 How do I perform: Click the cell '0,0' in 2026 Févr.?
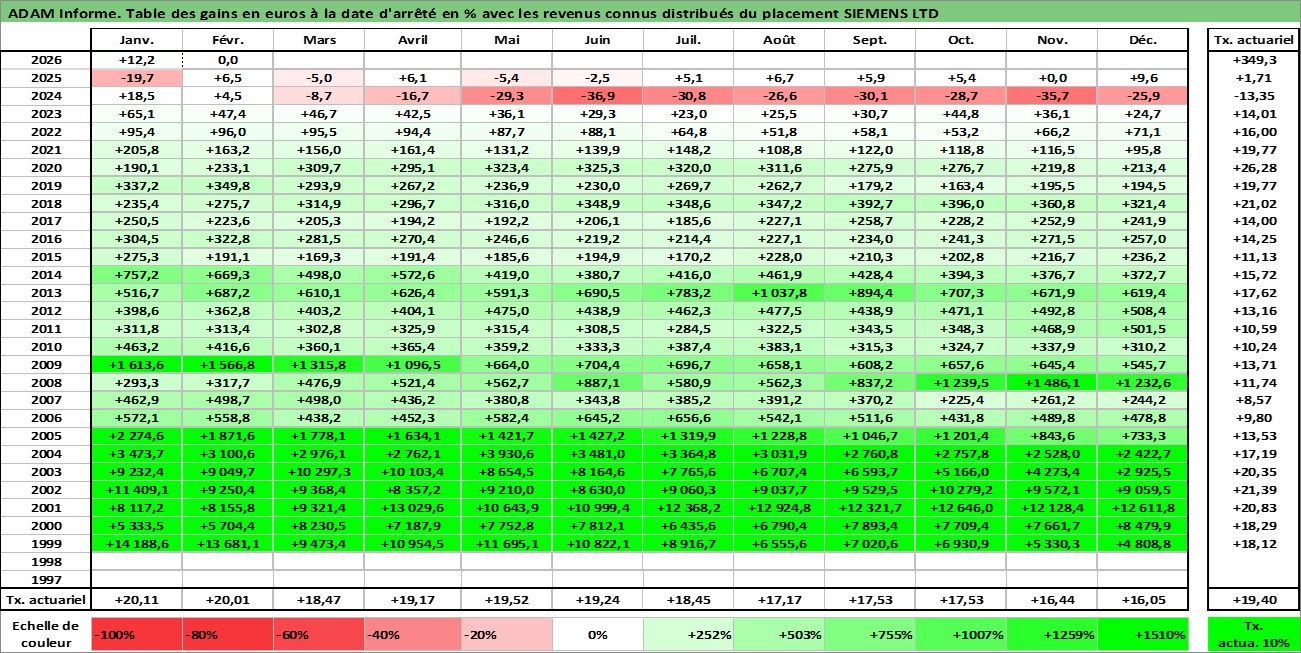228,60
